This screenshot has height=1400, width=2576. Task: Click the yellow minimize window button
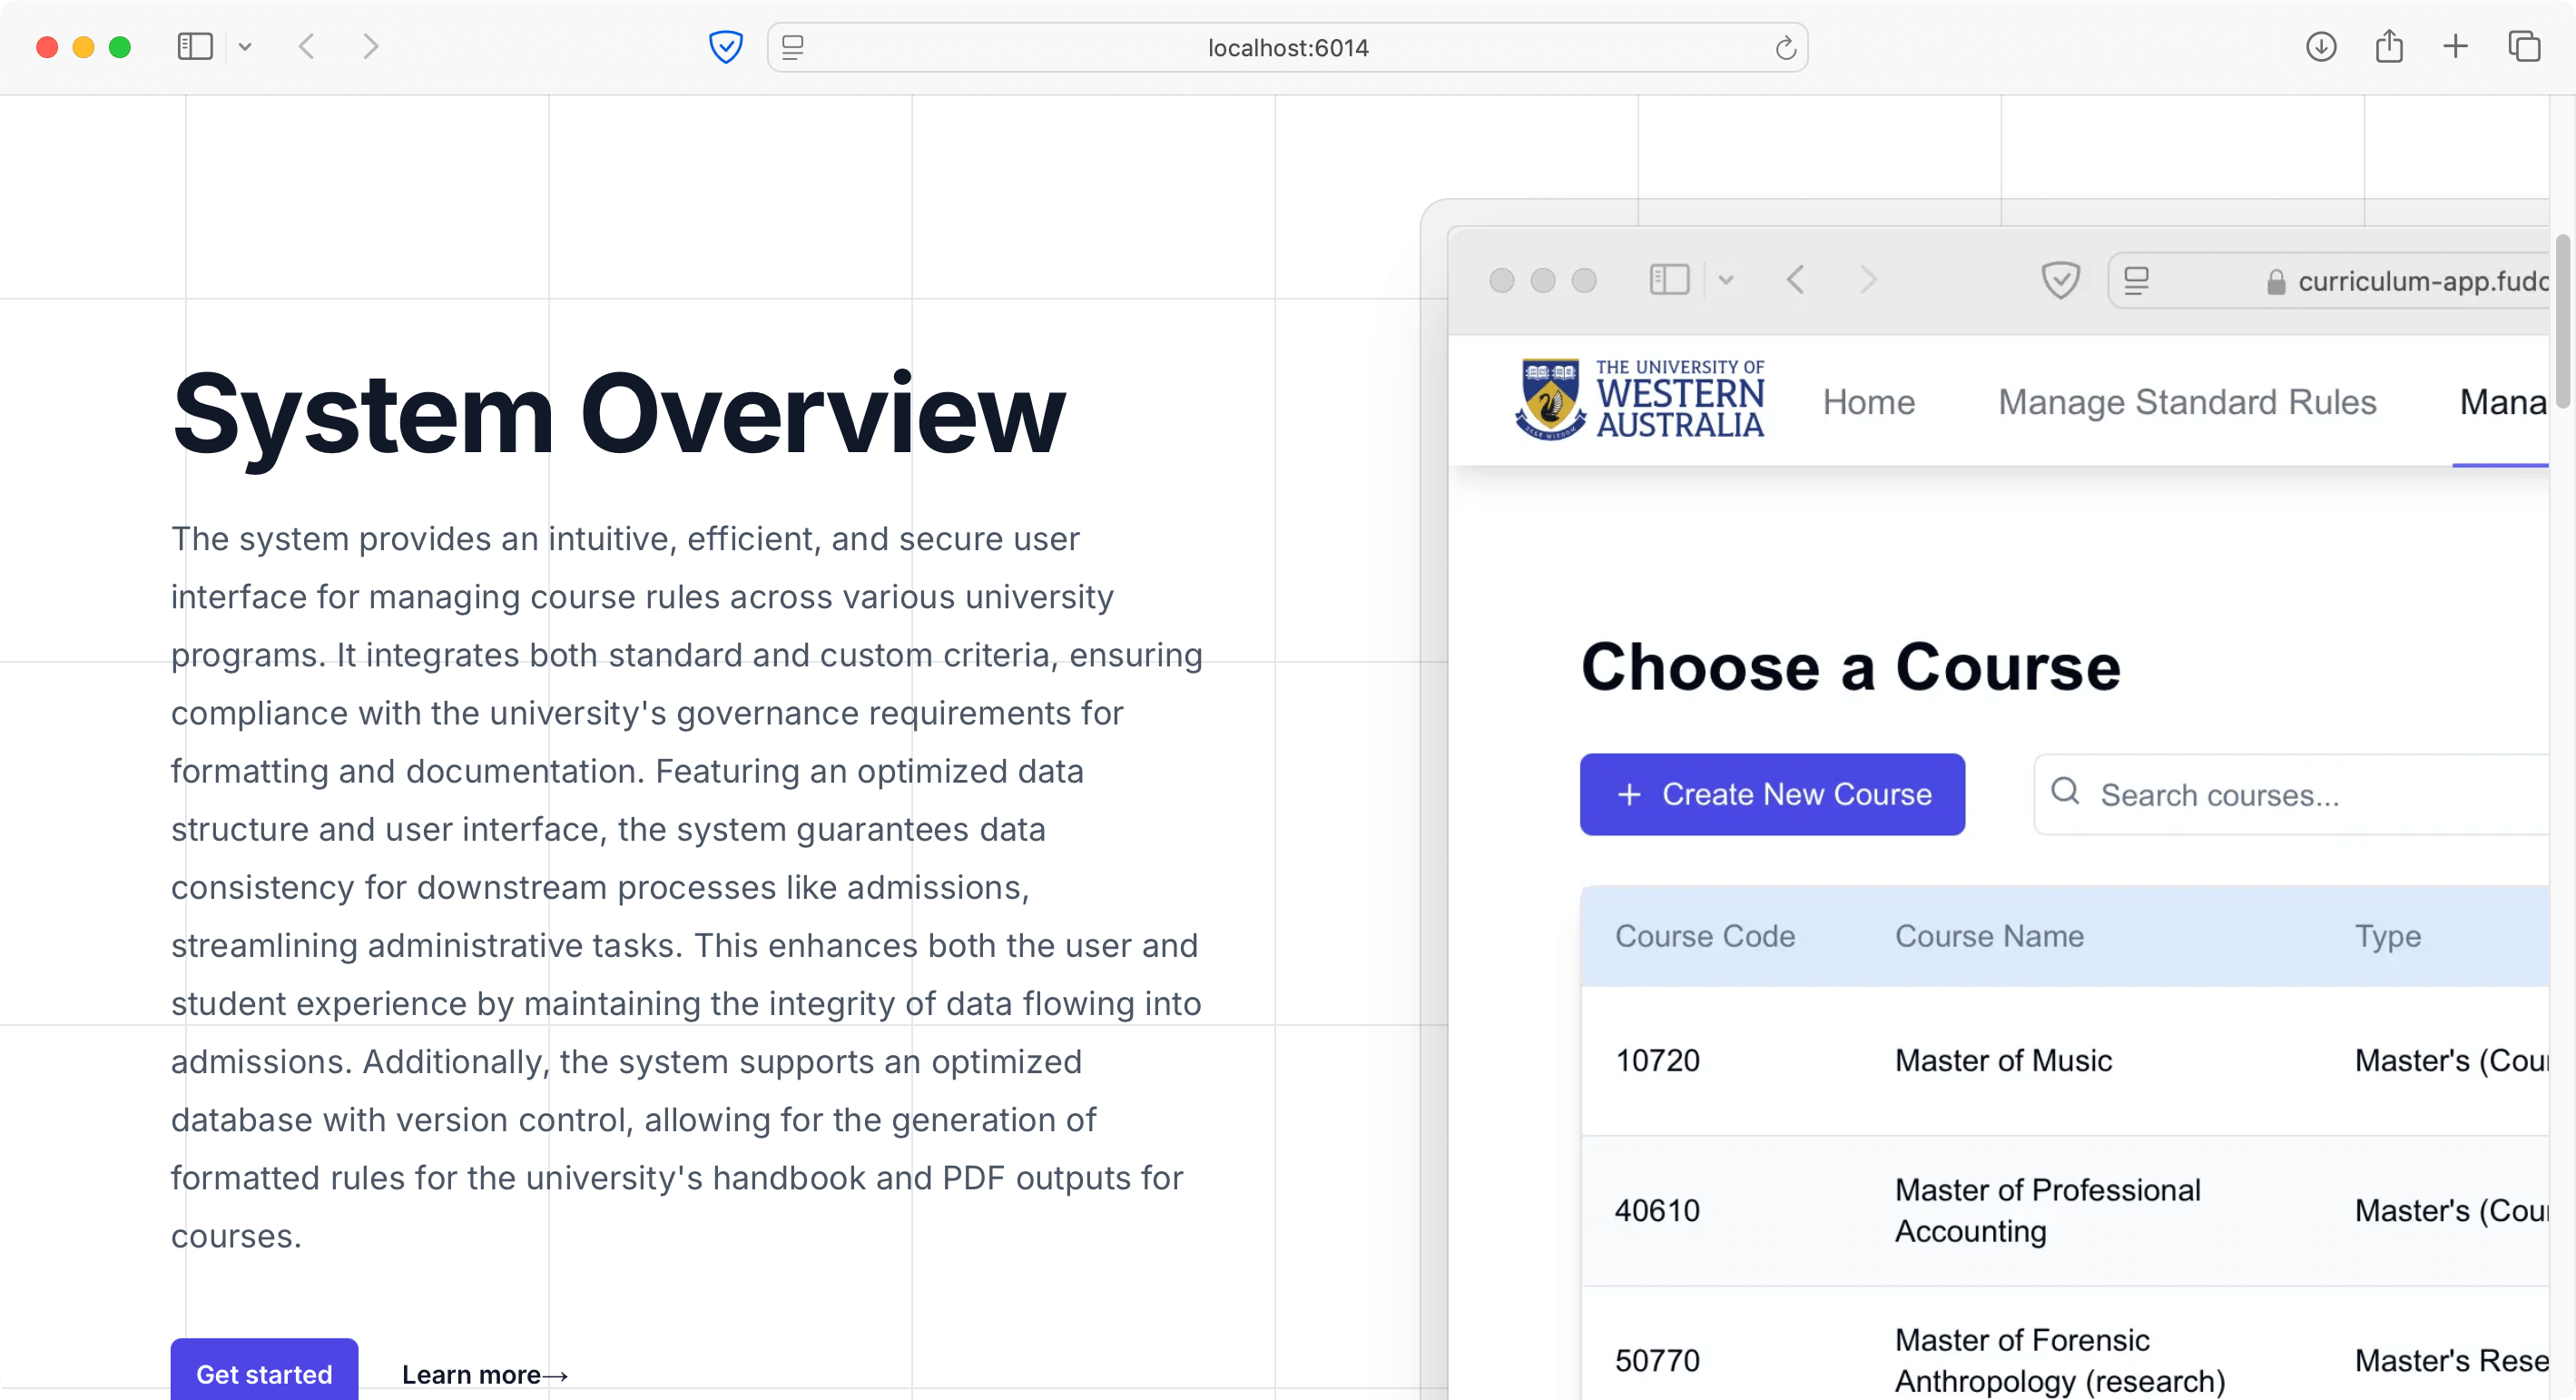(x=83, y=47)
